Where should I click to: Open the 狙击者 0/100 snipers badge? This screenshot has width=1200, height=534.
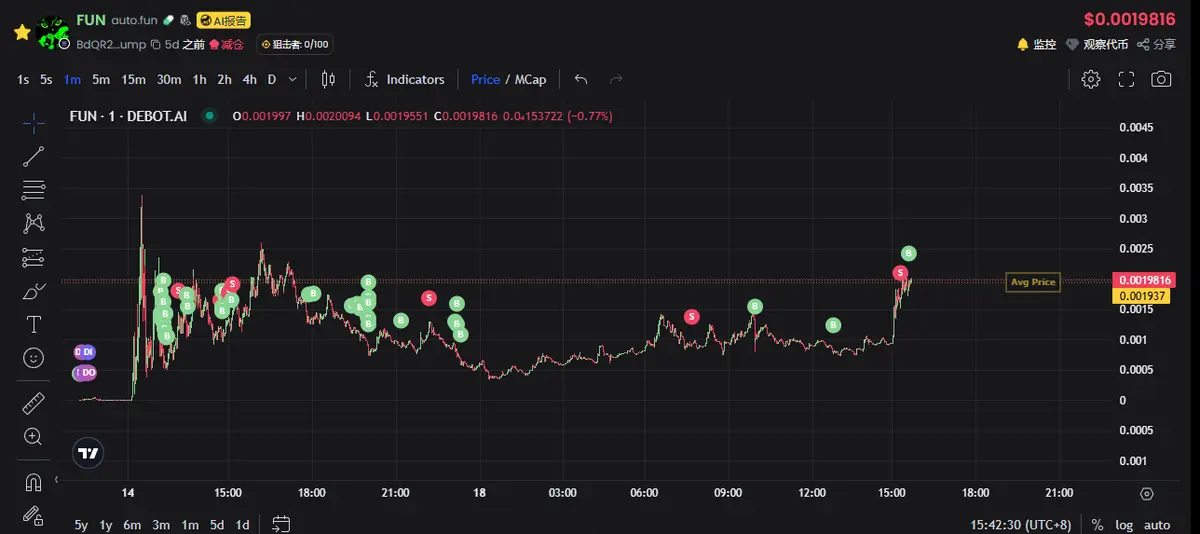(x=294, y=44)
